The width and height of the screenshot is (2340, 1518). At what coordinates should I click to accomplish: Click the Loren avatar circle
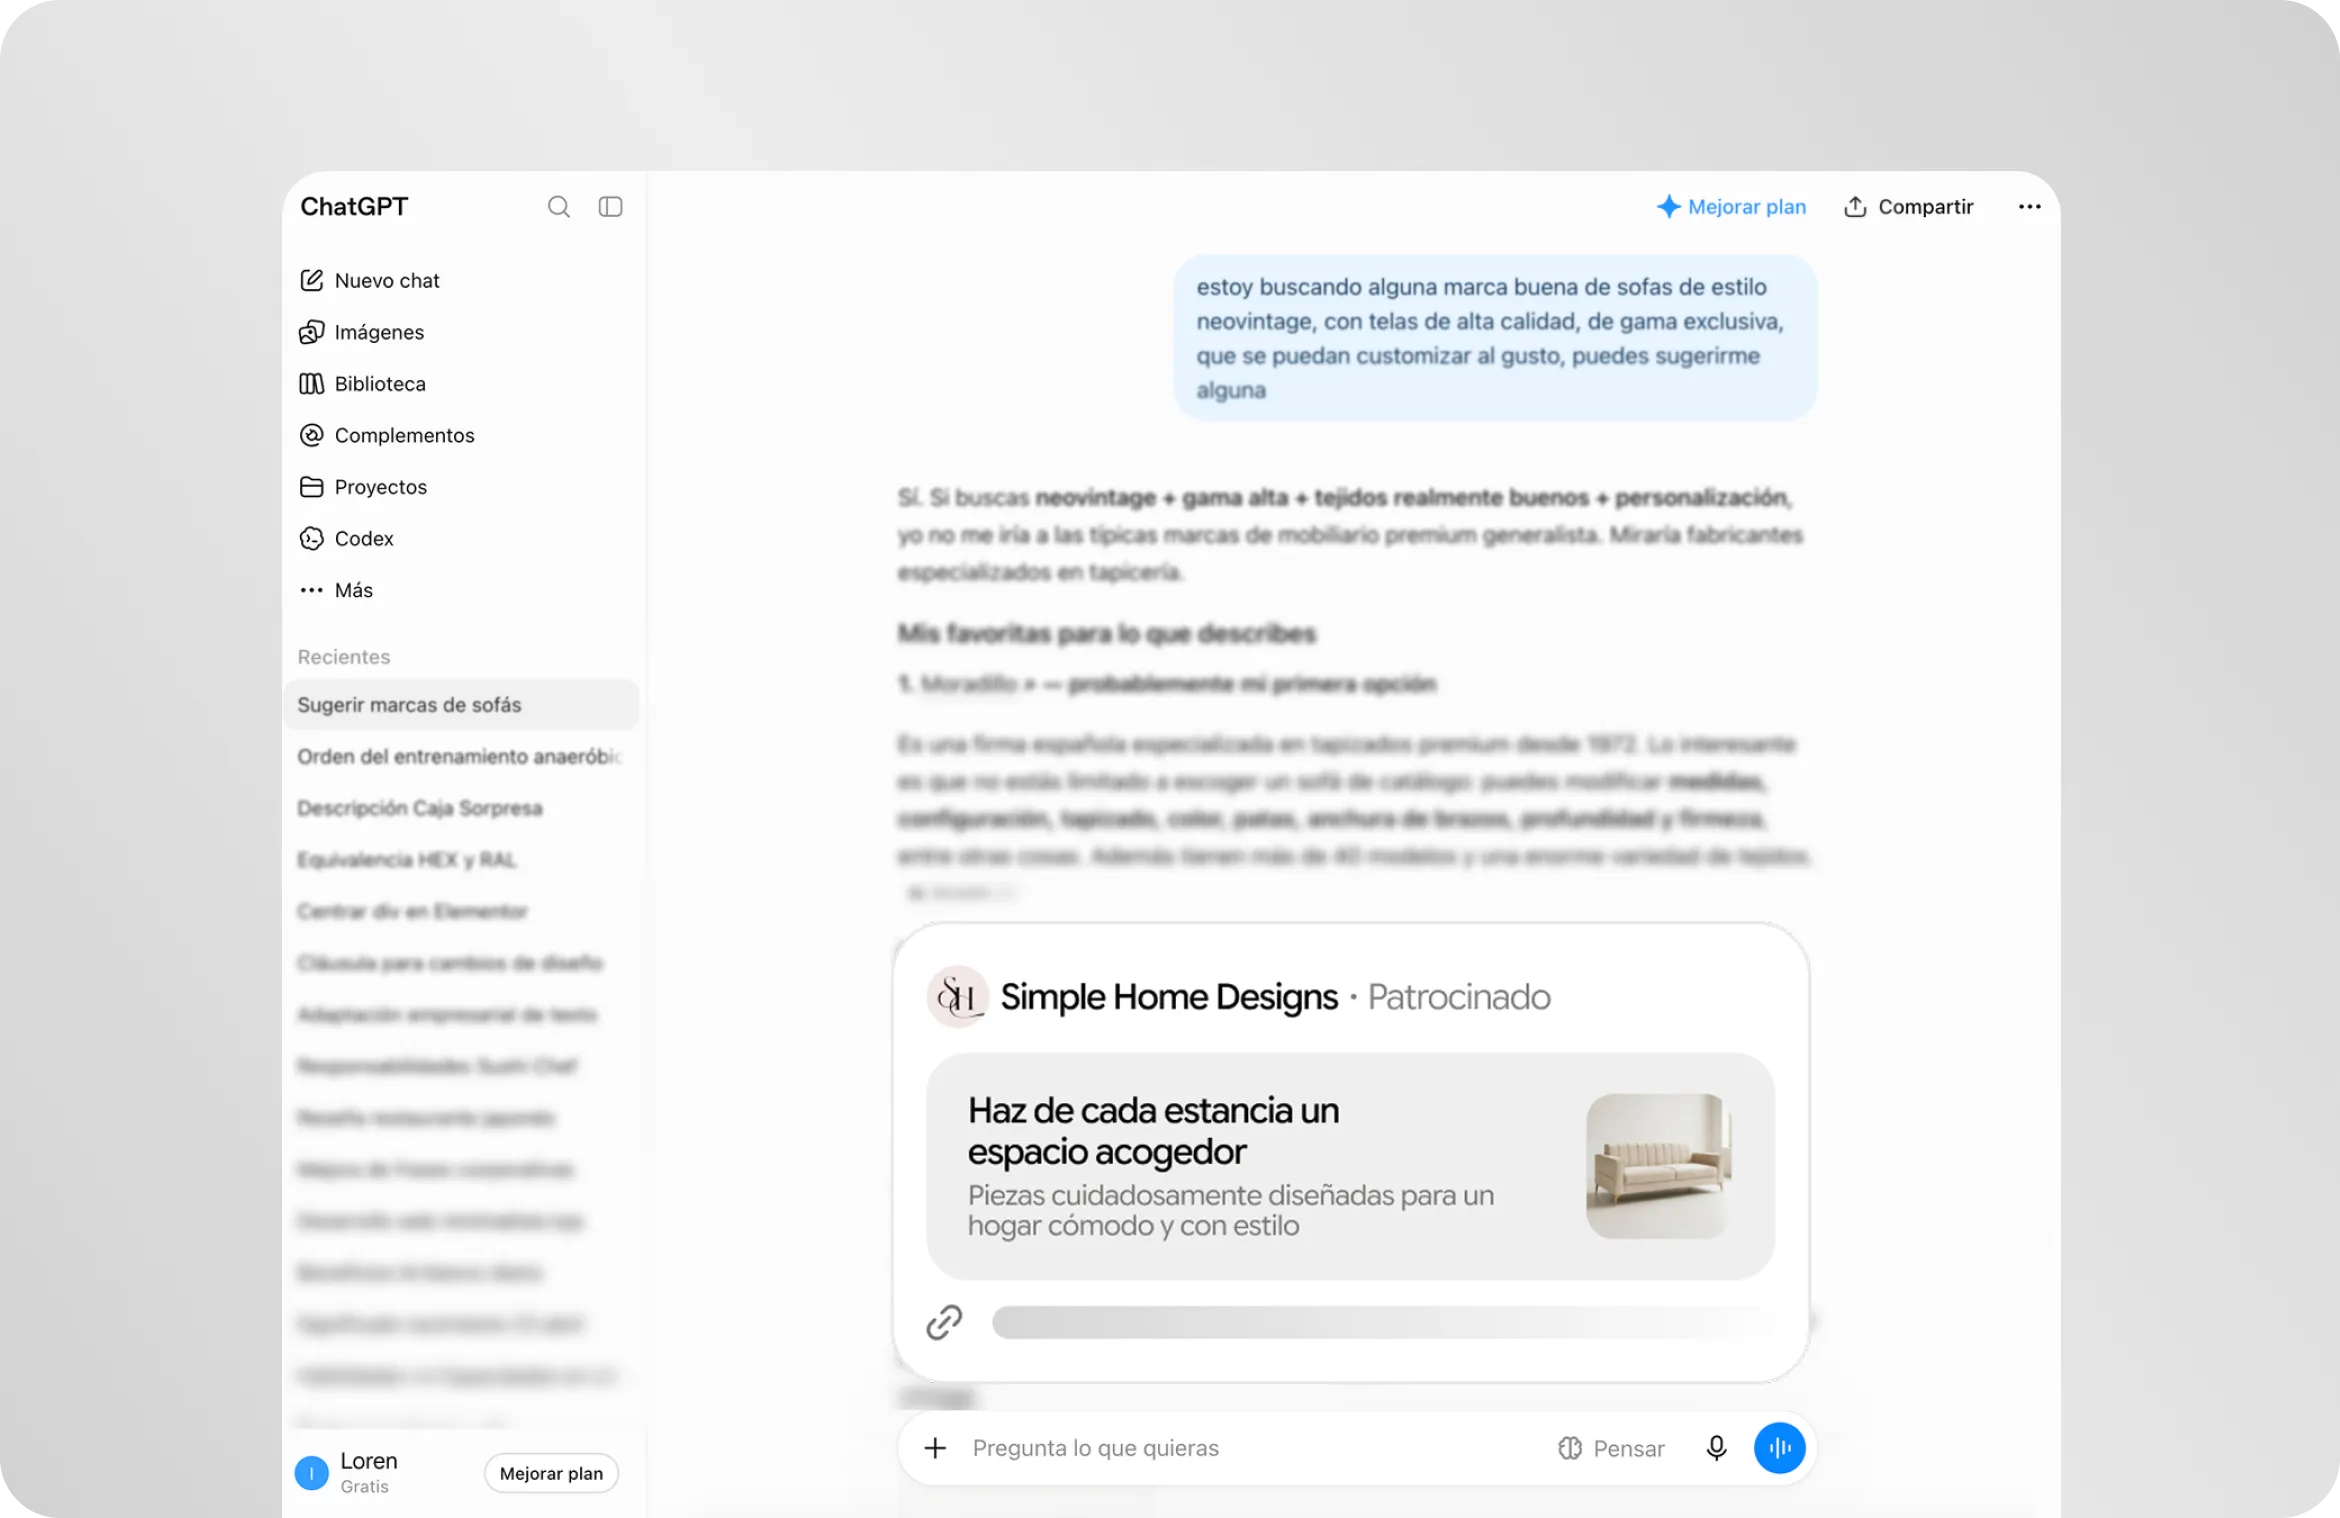tap(311, 1473)
